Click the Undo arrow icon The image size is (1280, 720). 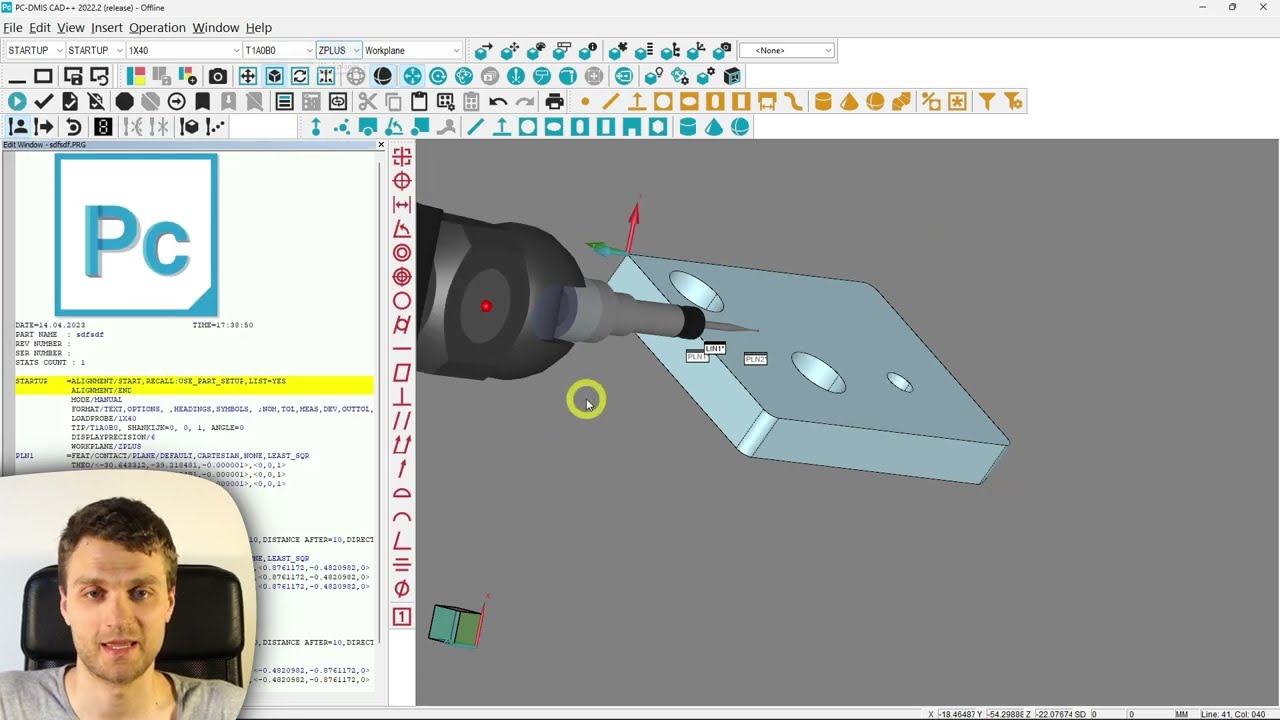pos(498,101)
